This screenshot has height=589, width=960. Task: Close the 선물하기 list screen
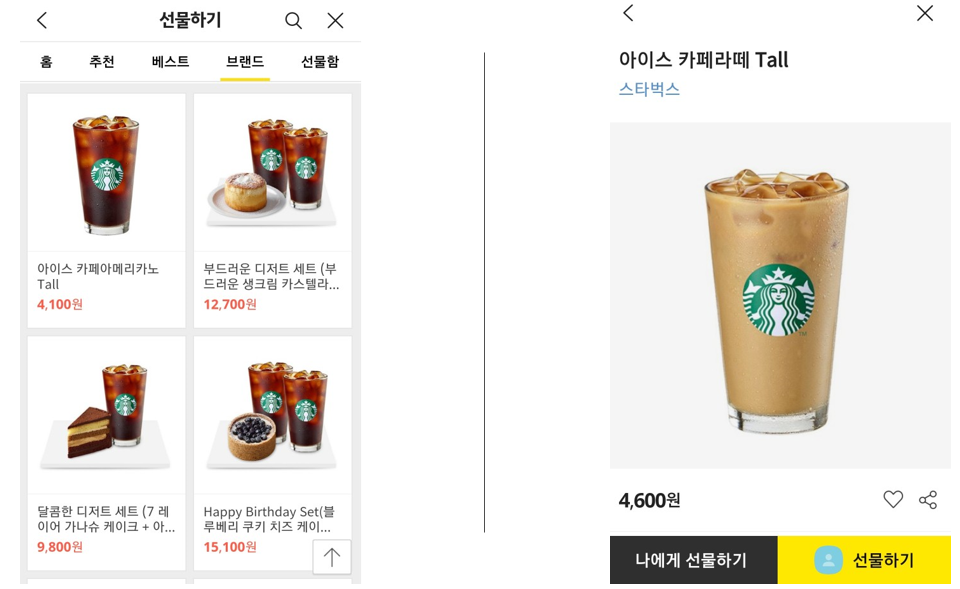pos(335,21)
